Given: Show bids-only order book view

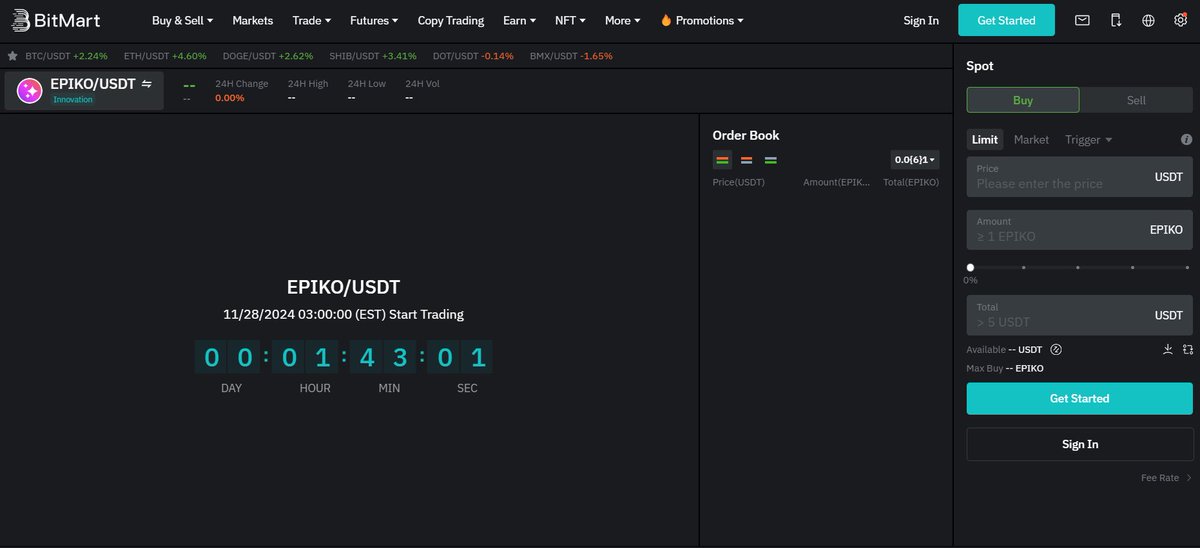Looking at the screenshot, I should tap(770, 160).
